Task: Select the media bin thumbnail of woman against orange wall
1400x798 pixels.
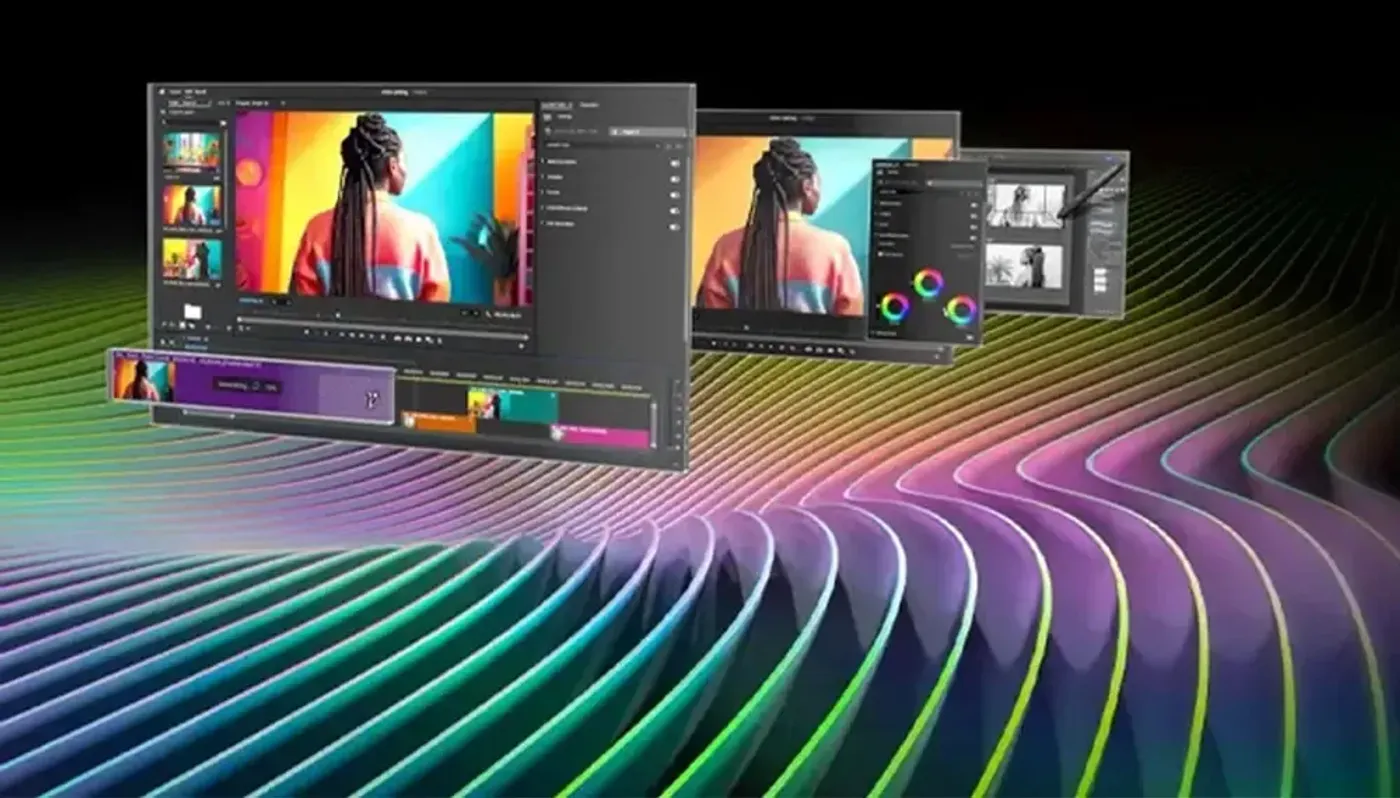Action: pos(191,206)
